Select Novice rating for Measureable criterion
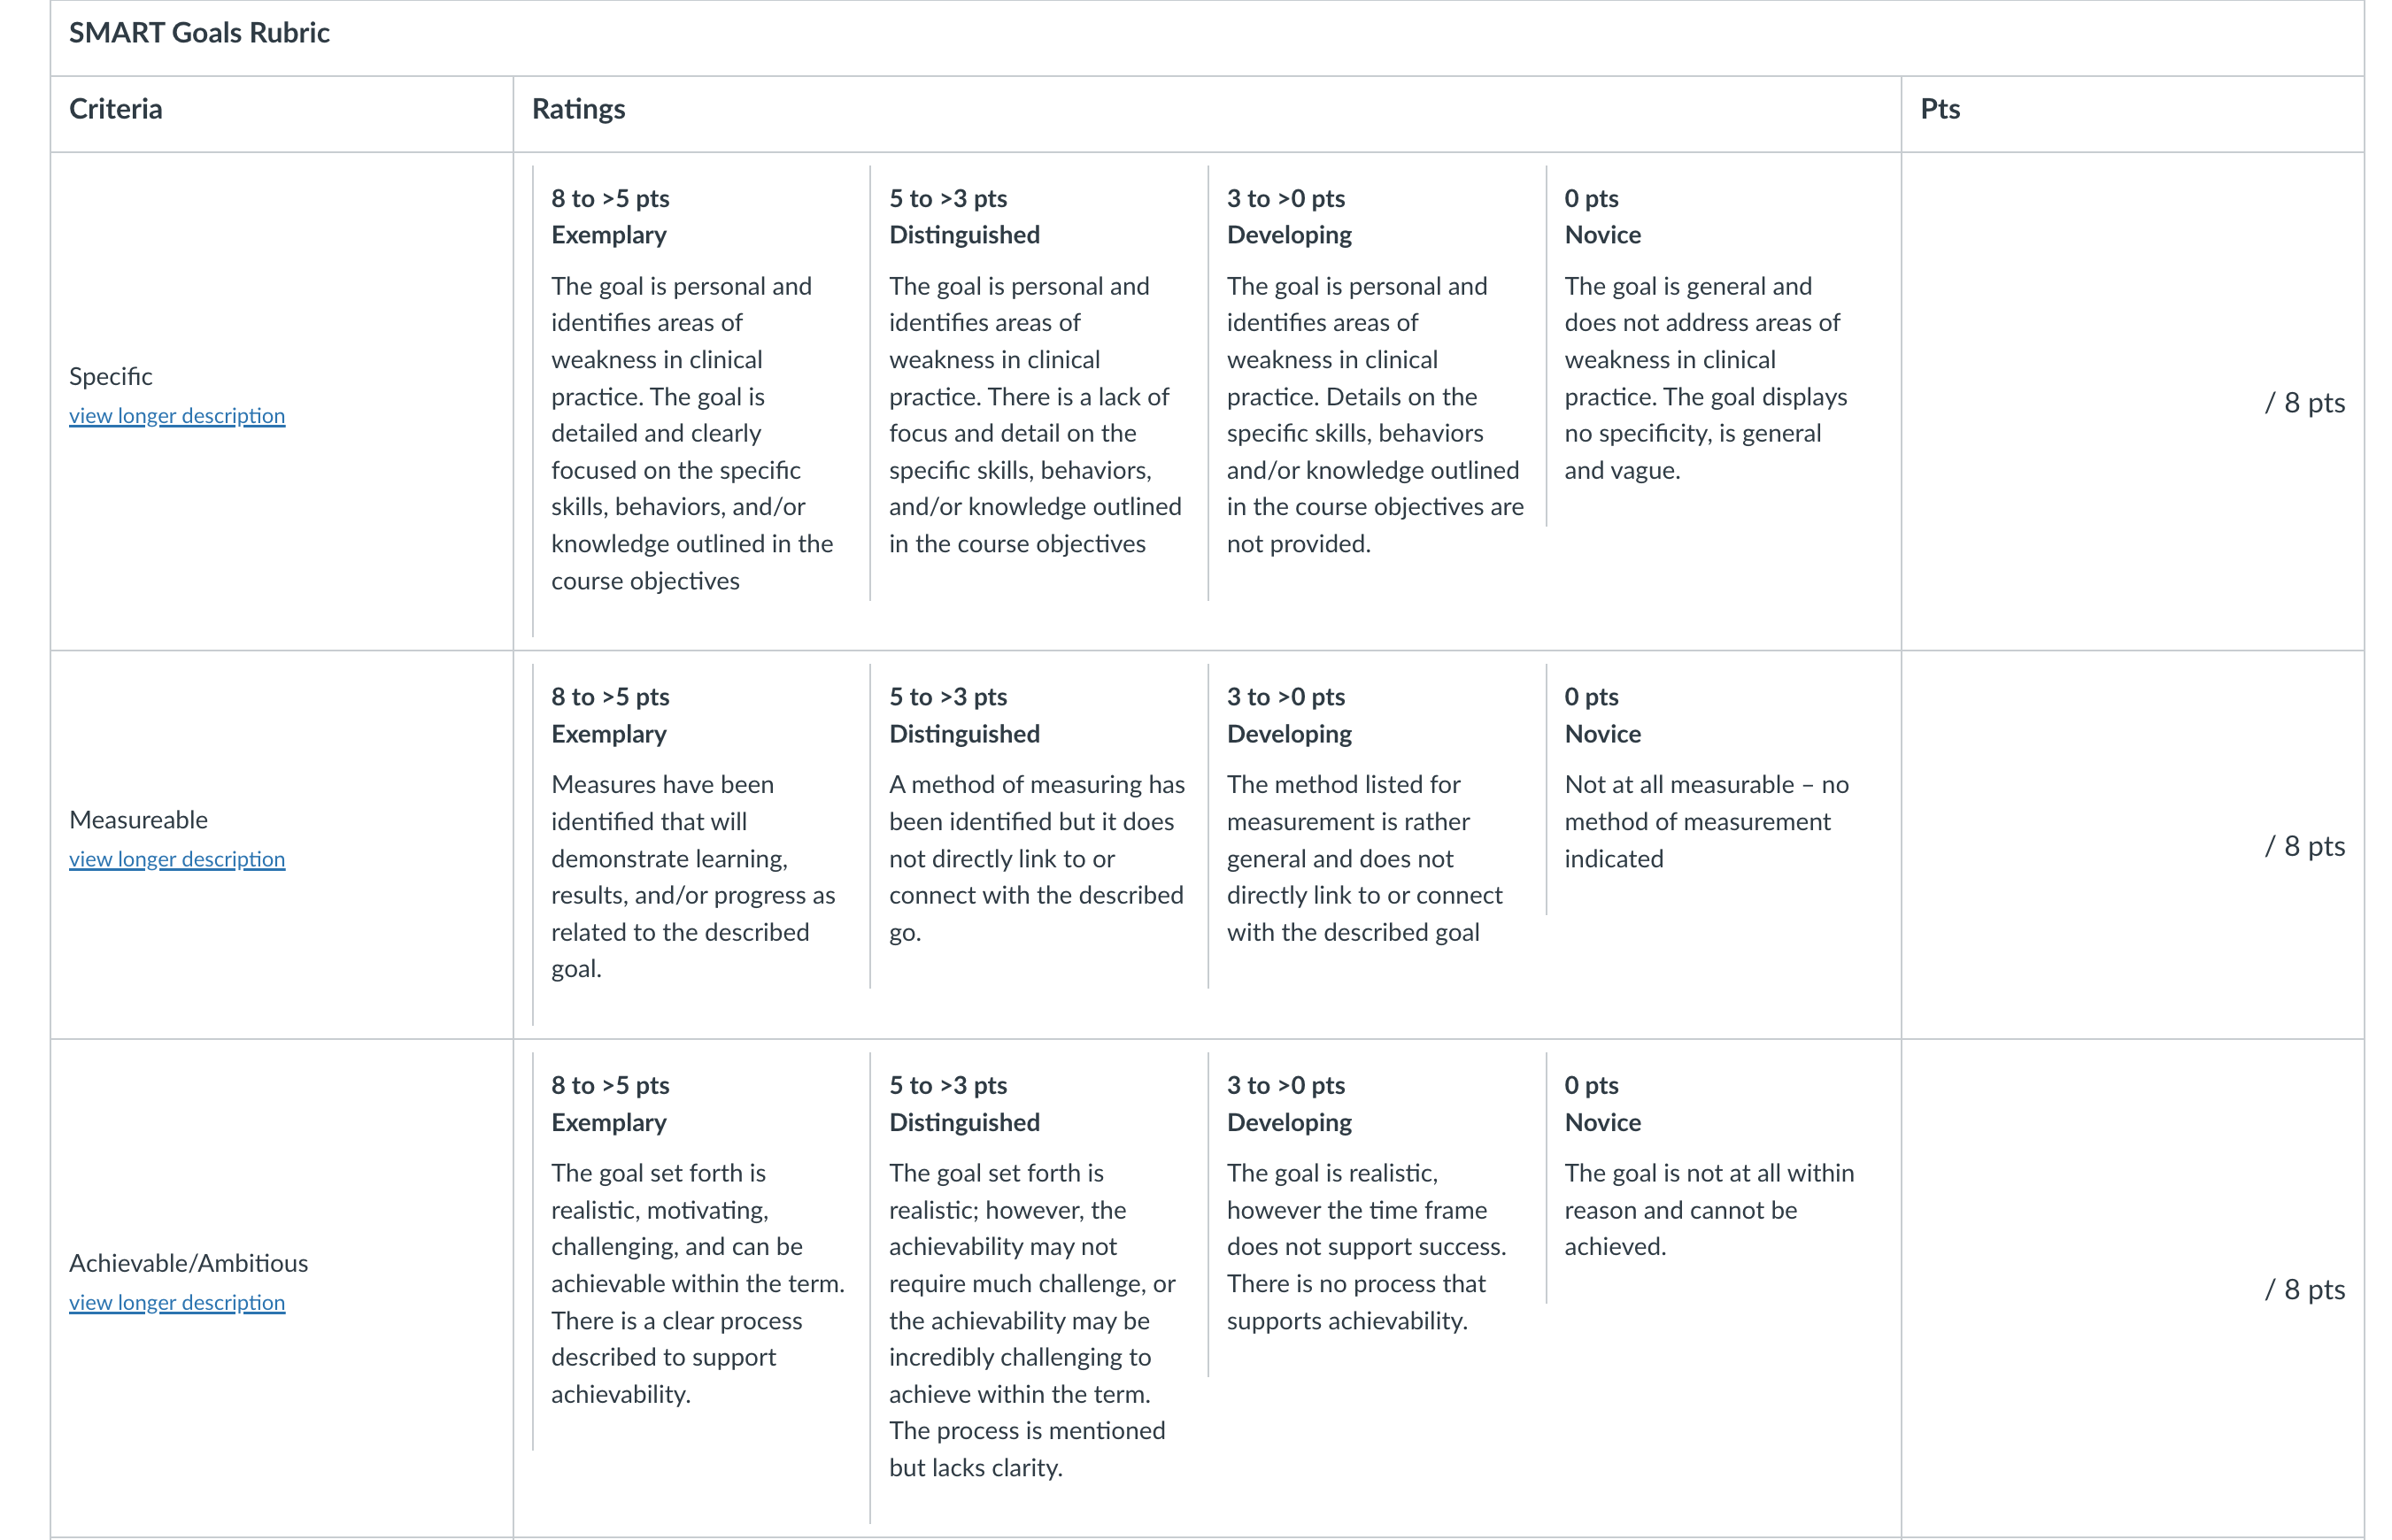This screenshot has height=1540, width=2392. [1714, 789]
